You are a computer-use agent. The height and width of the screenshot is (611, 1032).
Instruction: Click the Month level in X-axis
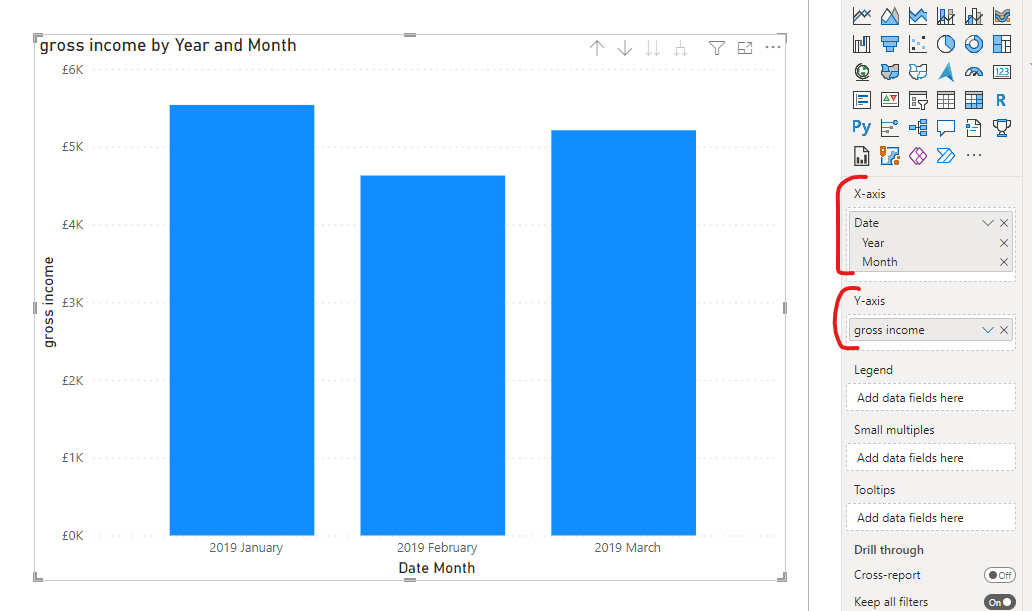[x=879, y=262]
